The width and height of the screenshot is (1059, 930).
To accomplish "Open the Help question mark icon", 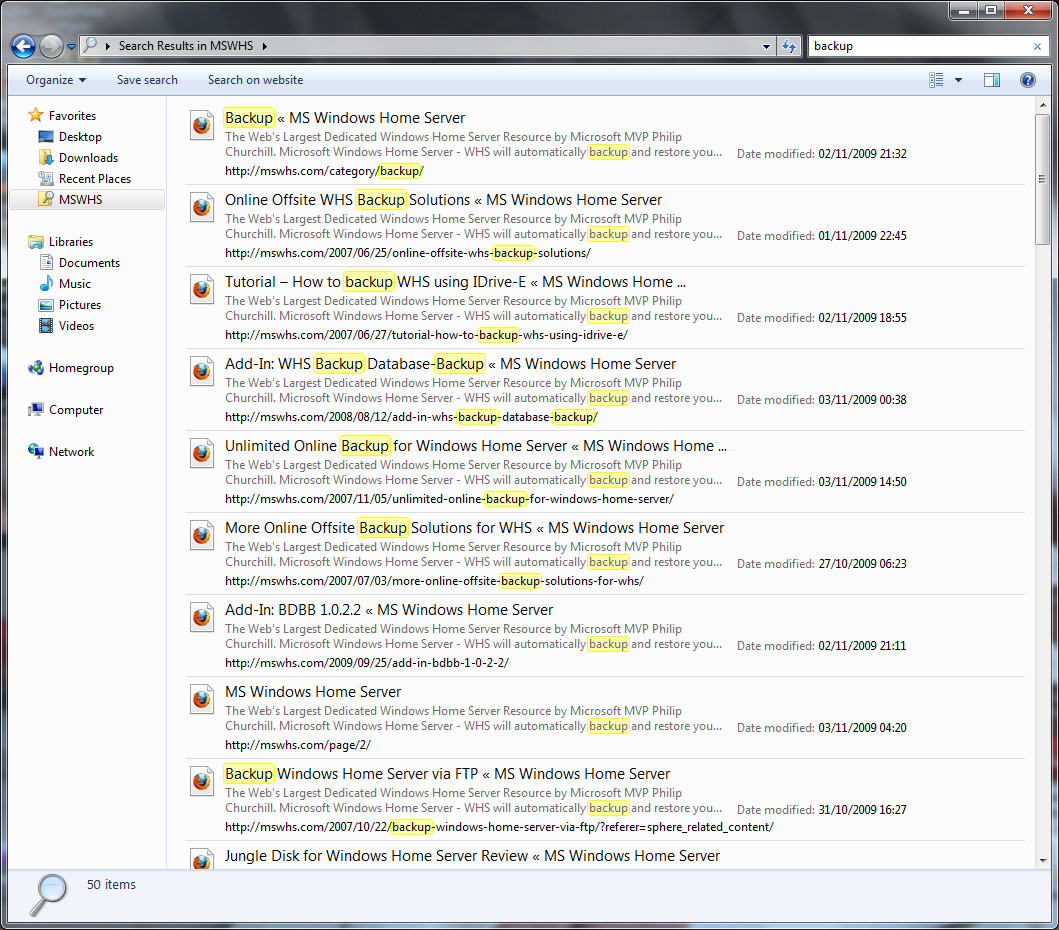I will [1027, 80].
